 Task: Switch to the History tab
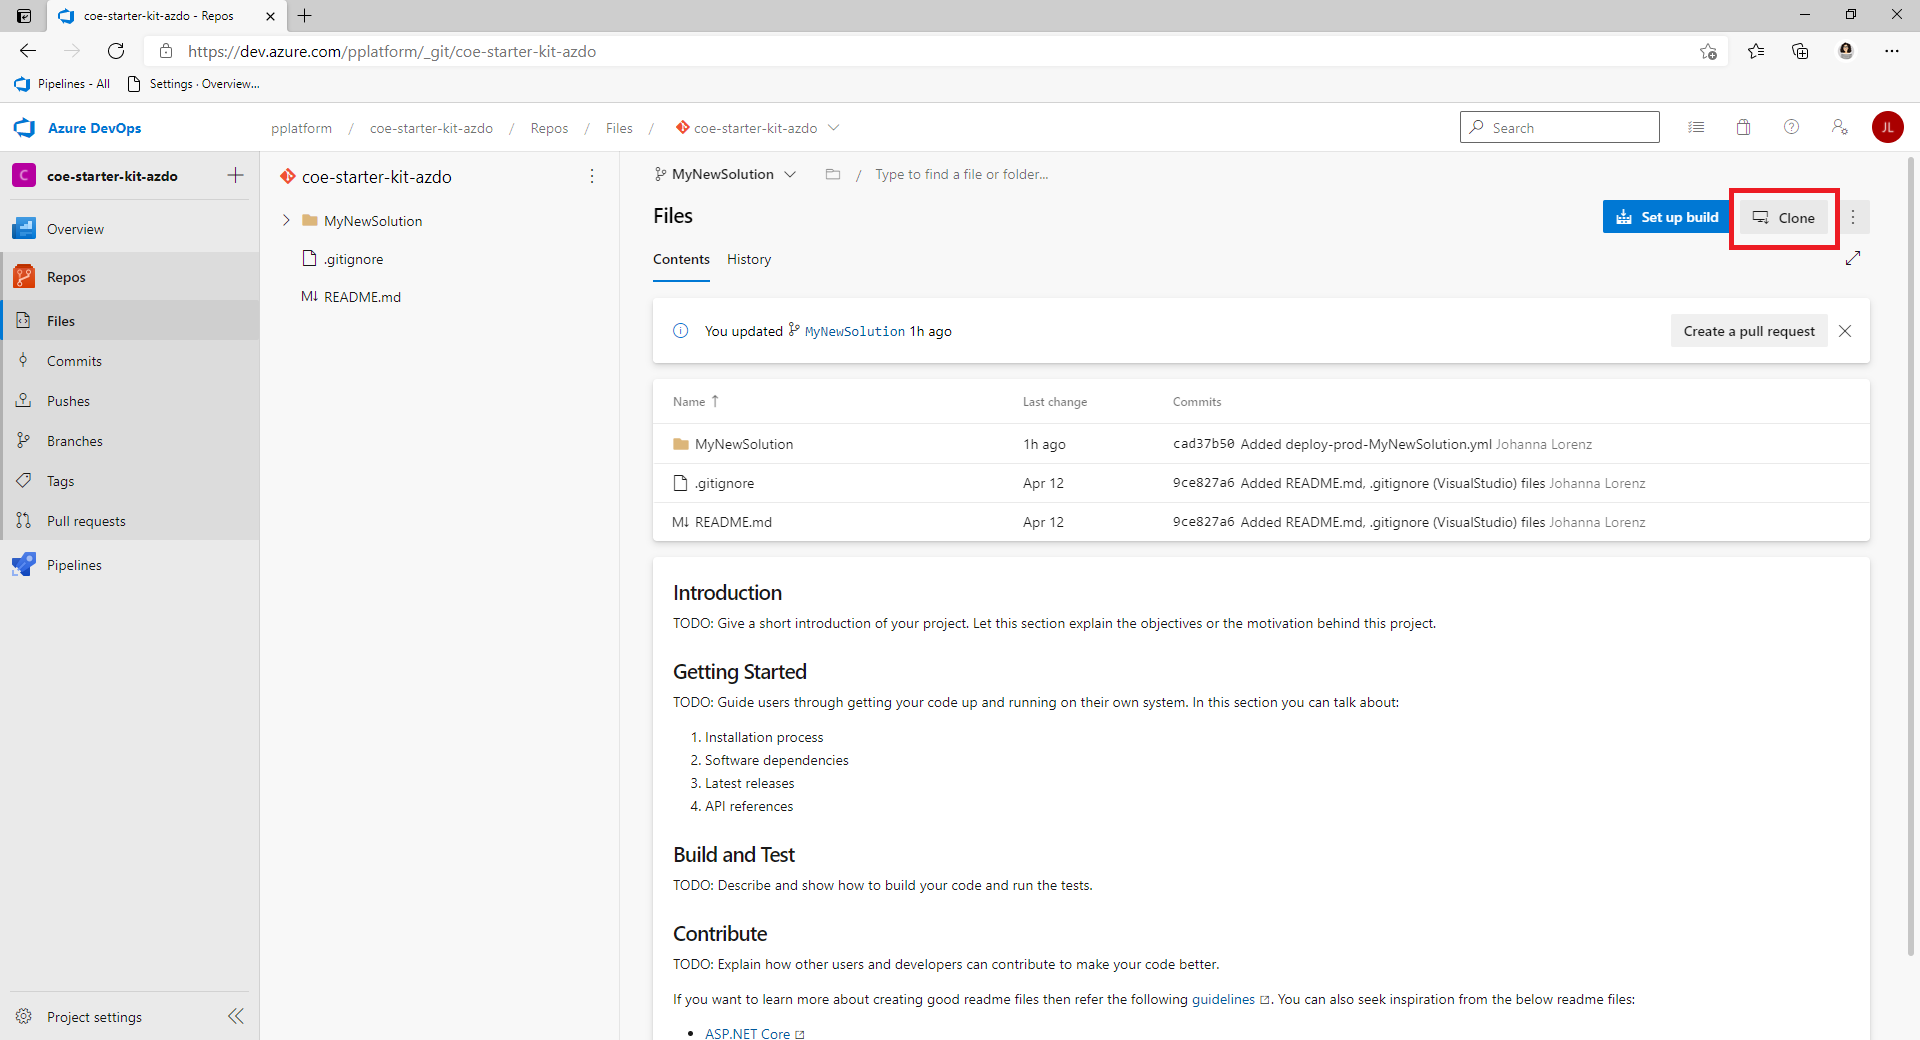tap(748, 259)
